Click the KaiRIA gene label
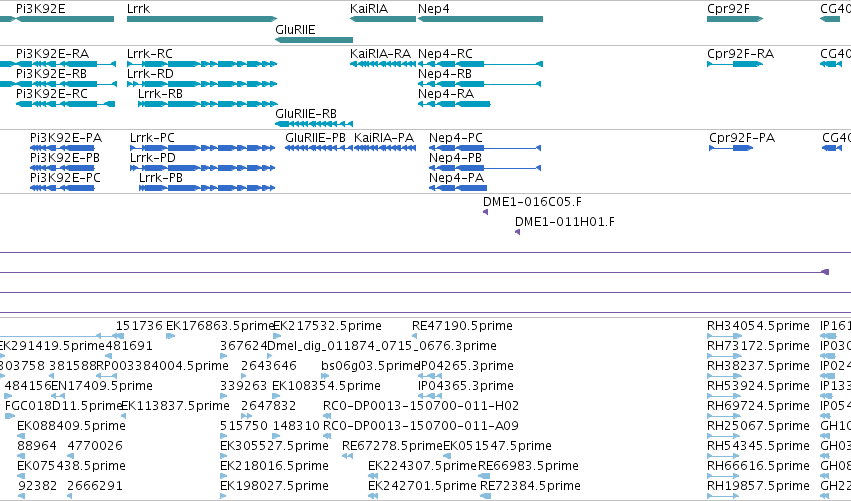 [x=369, y=9]
